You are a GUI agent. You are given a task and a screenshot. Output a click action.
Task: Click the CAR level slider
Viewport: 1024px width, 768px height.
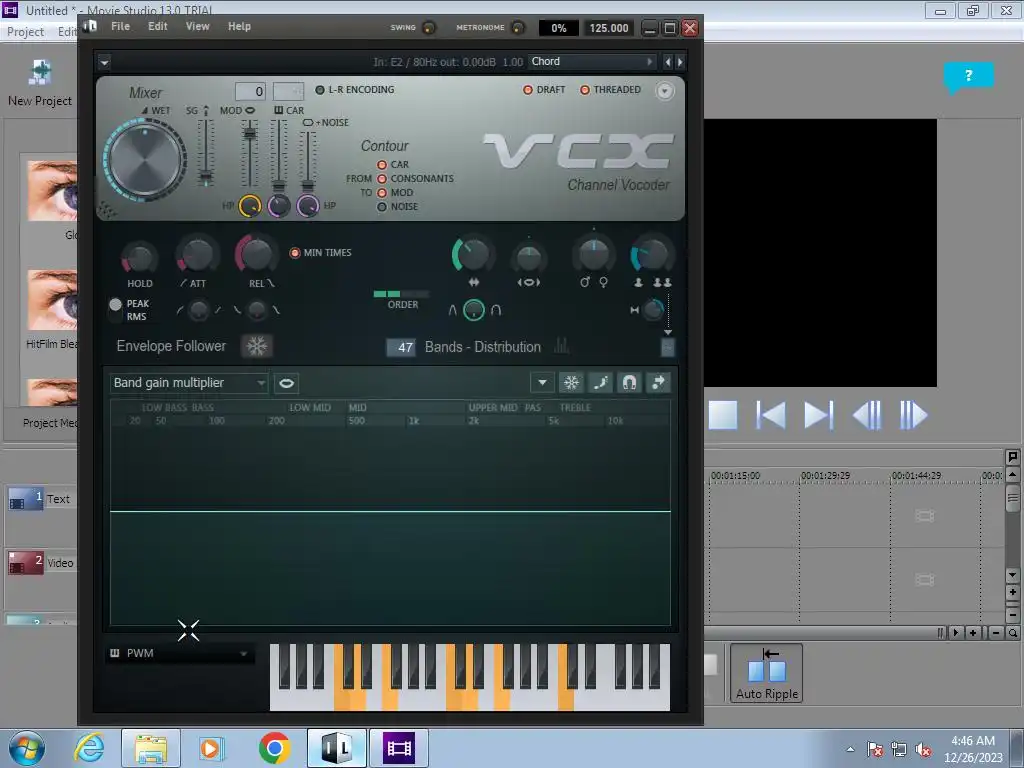[279, 154]
